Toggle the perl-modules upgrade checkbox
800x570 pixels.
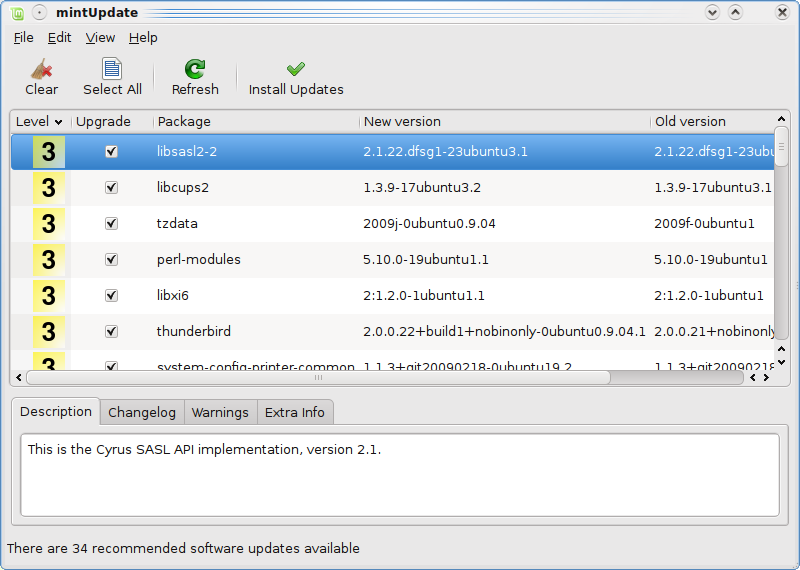point(111,260)
